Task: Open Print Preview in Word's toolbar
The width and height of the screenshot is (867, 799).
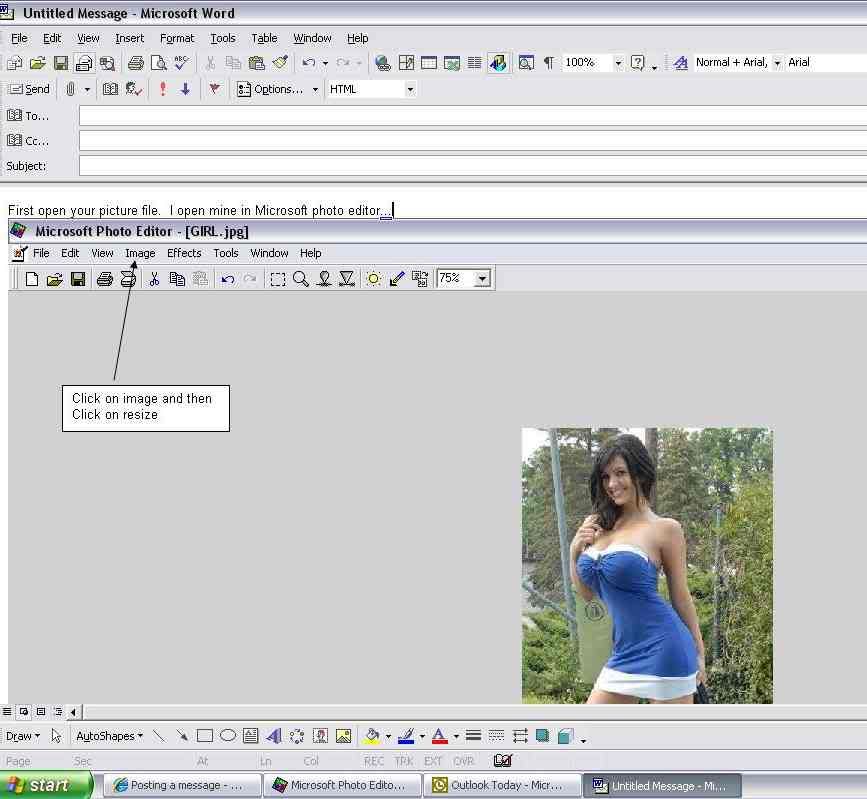Action: point(159,63)
